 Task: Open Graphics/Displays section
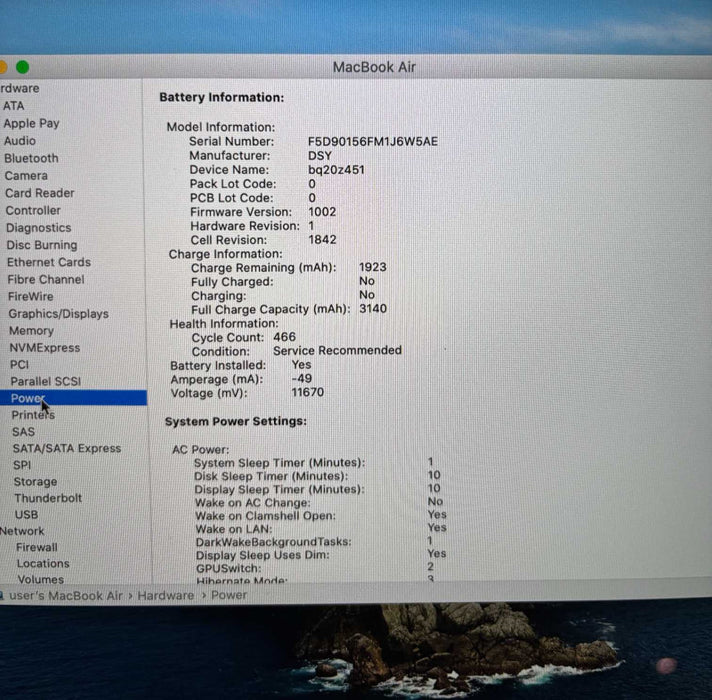point(59,314)
